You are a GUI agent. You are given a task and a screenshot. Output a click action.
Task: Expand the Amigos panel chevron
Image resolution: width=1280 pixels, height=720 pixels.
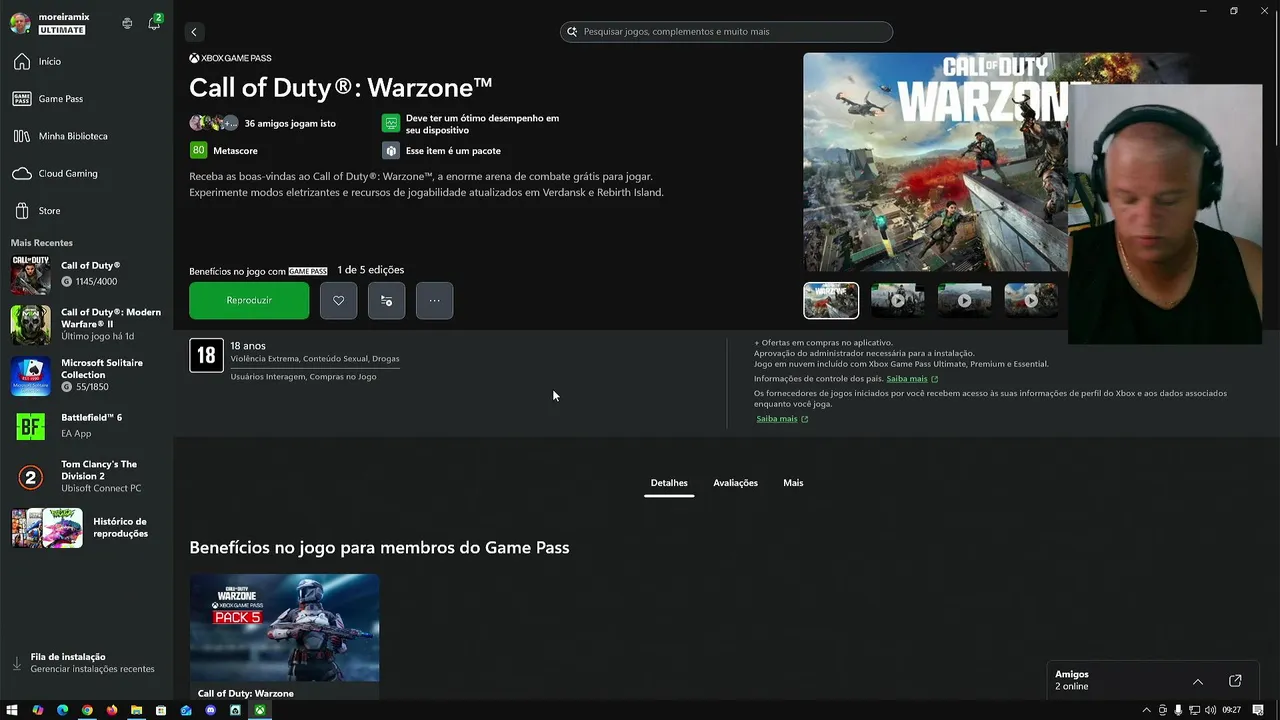[x=1198, y=681]
